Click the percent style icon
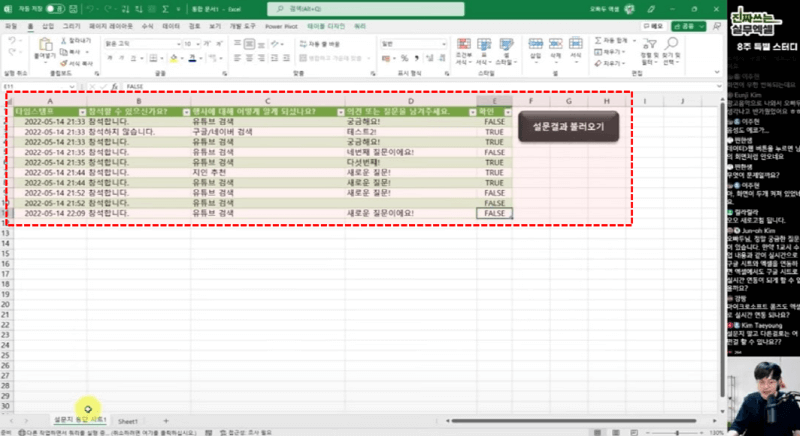This screenshot has width=800, height=436. pos(405,59)
